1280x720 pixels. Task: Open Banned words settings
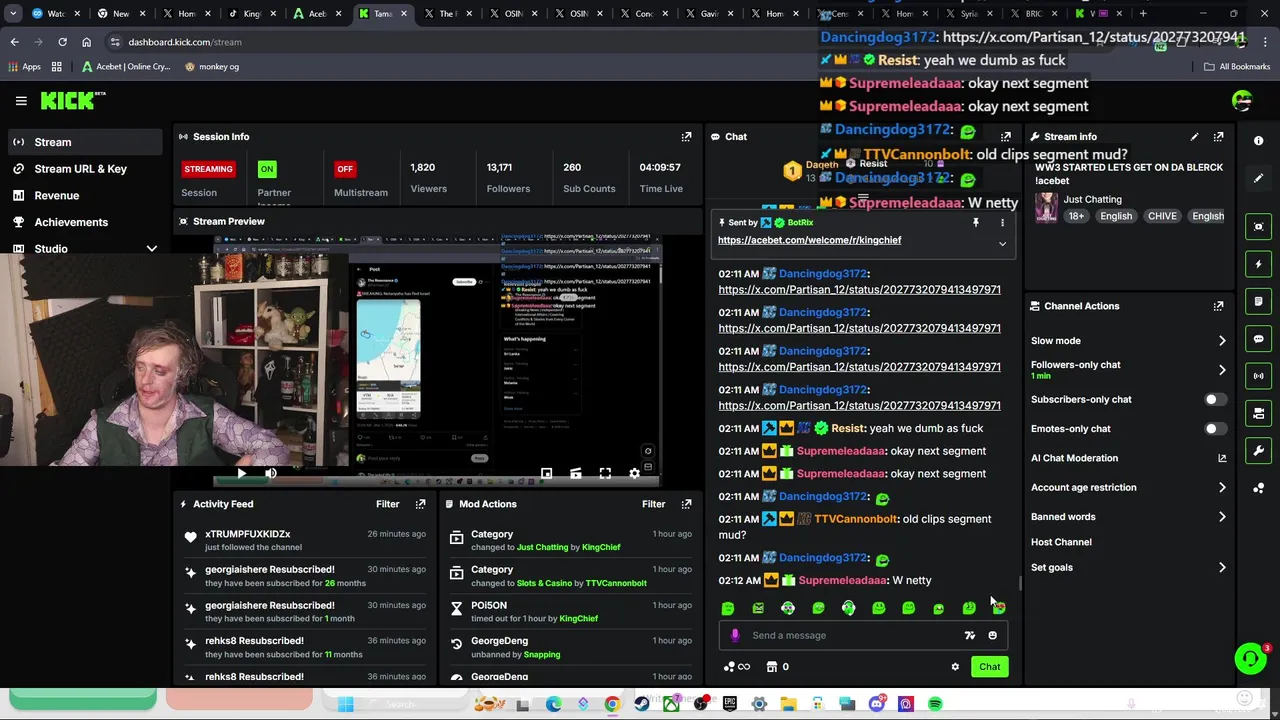point(1128,517)
